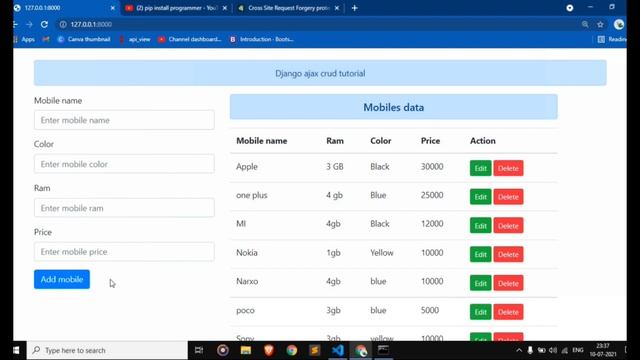Reload the page with the refresh icon
The height and width of the screenshot is (360, 640).
pyautogui.click(x=44, y=24)
